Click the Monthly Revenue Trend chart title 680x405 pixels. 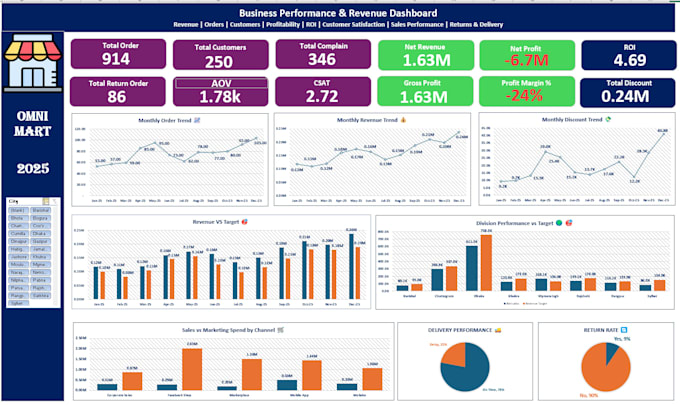[367, 120]
